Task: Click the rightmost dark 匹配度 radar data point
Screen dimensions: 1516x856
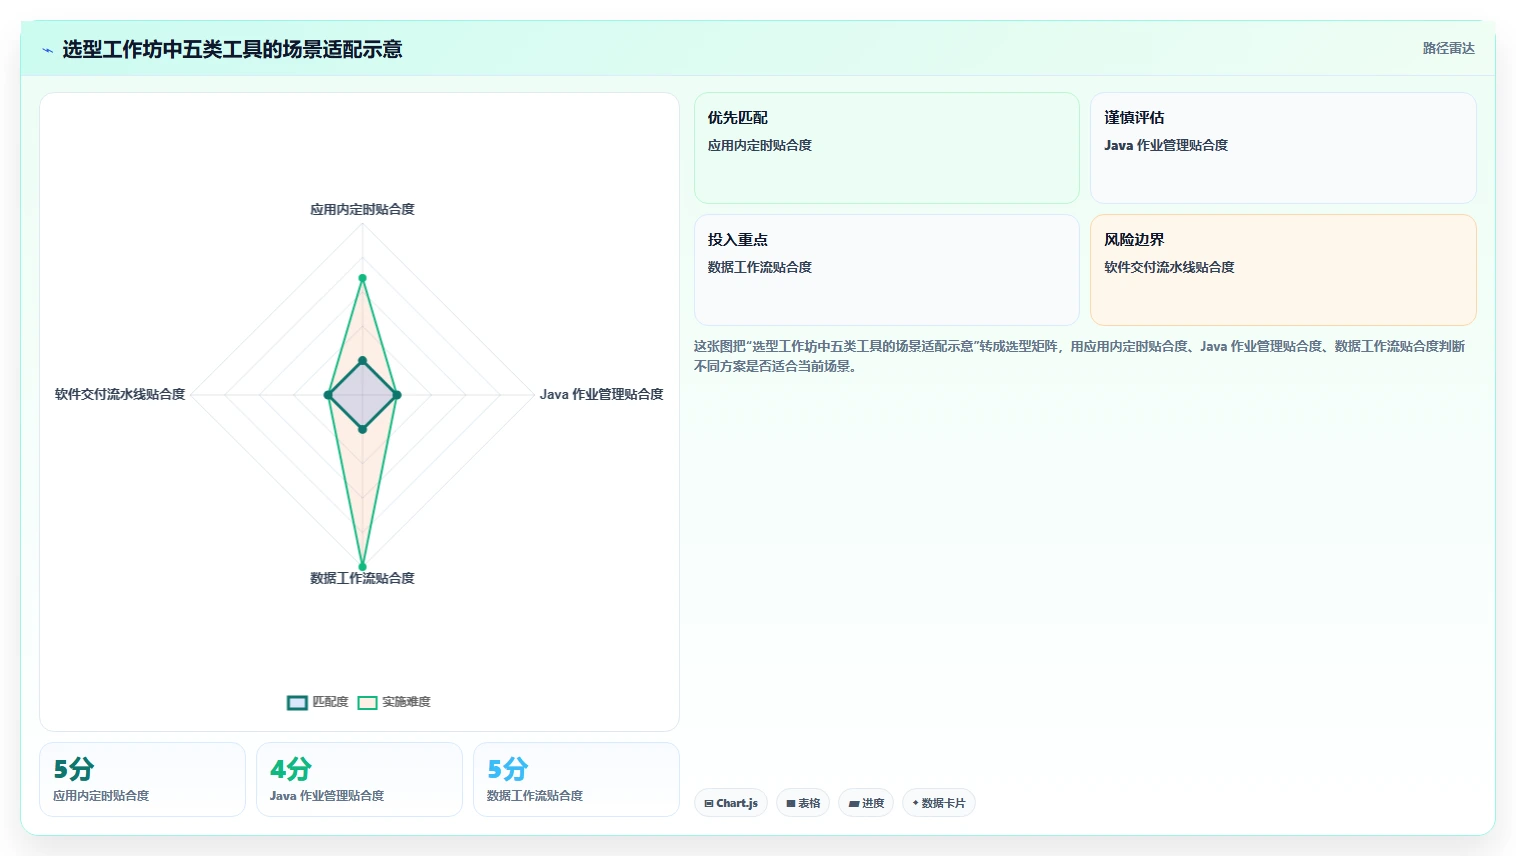Action: pos(397,395)
